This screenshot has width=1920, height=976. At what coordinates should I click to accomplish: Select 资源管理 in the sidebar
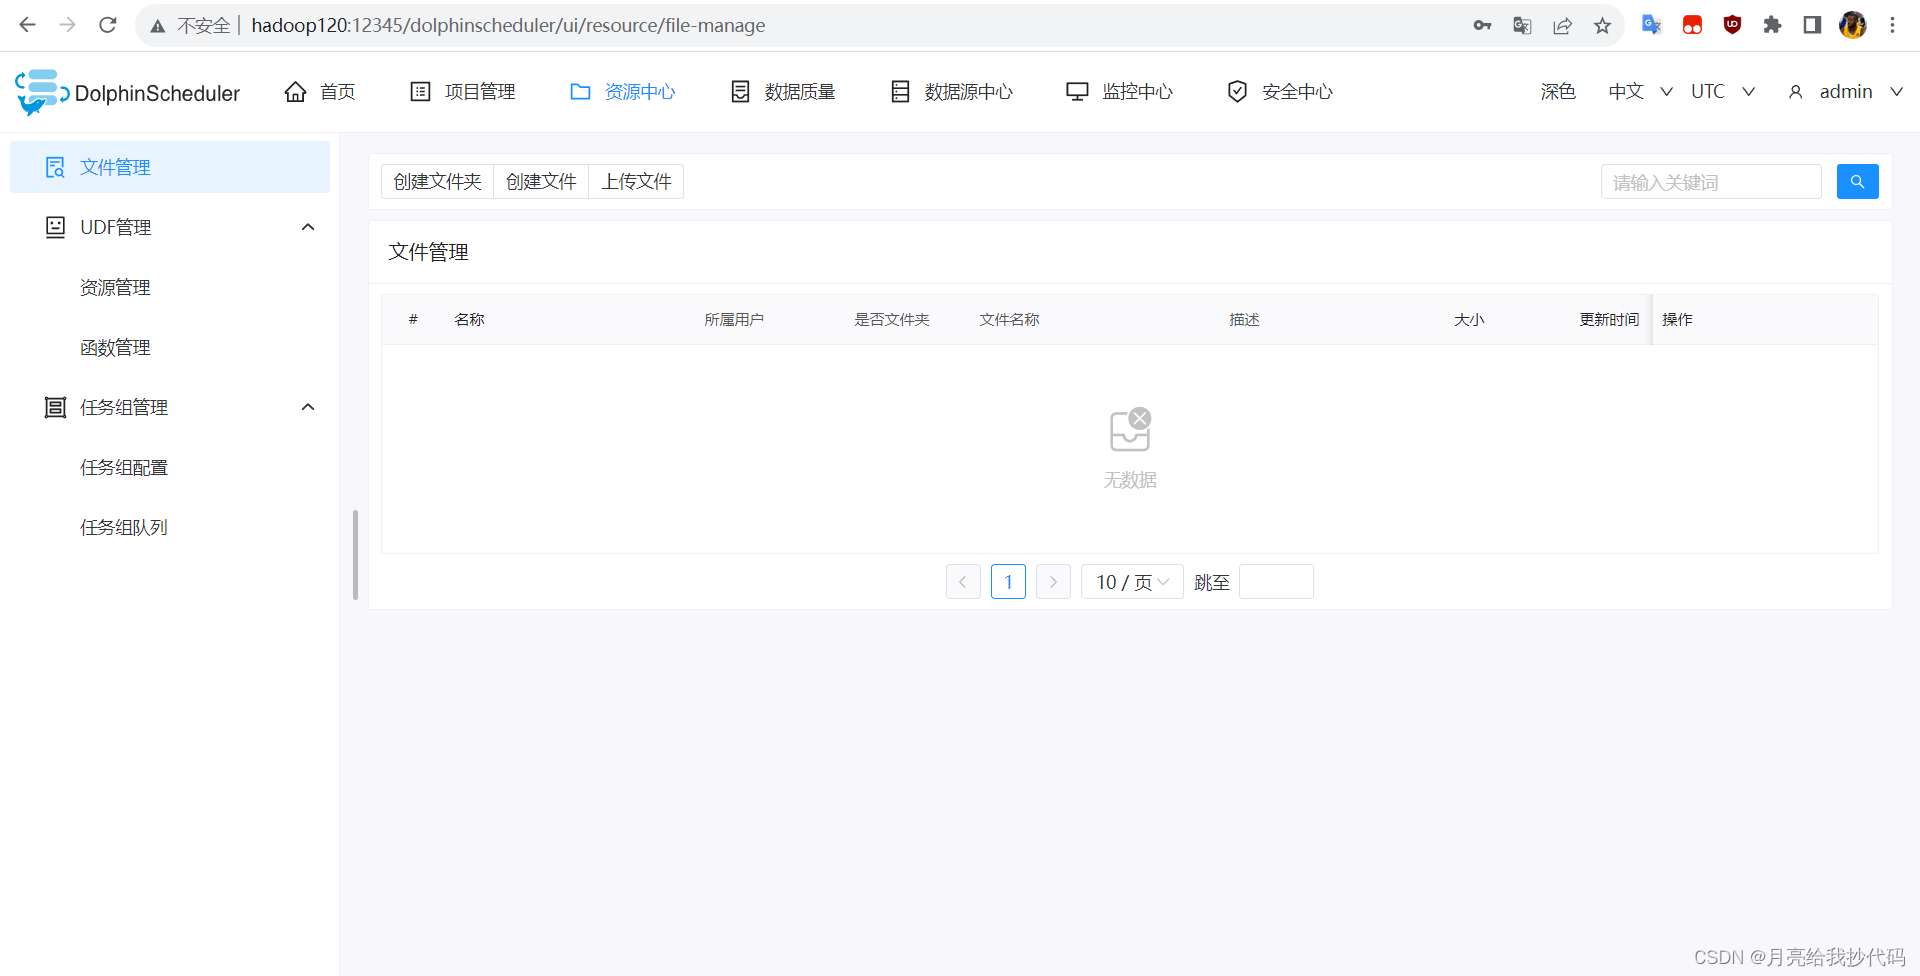(x=115, y=287)
